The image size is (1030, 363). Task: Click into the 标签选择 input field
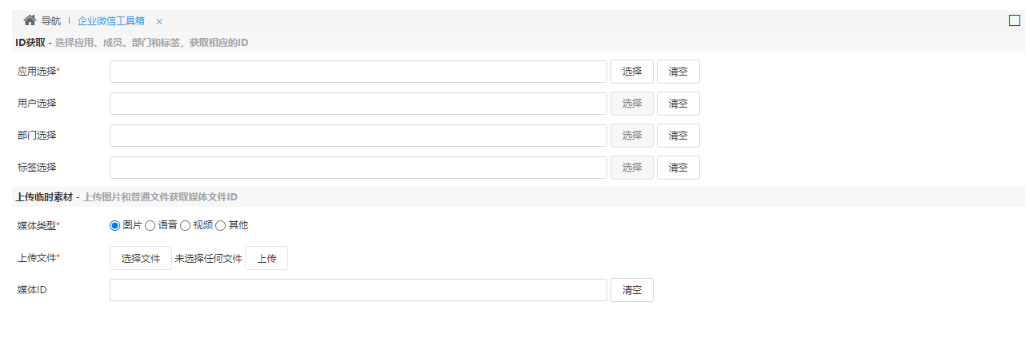tap(358, 168)
